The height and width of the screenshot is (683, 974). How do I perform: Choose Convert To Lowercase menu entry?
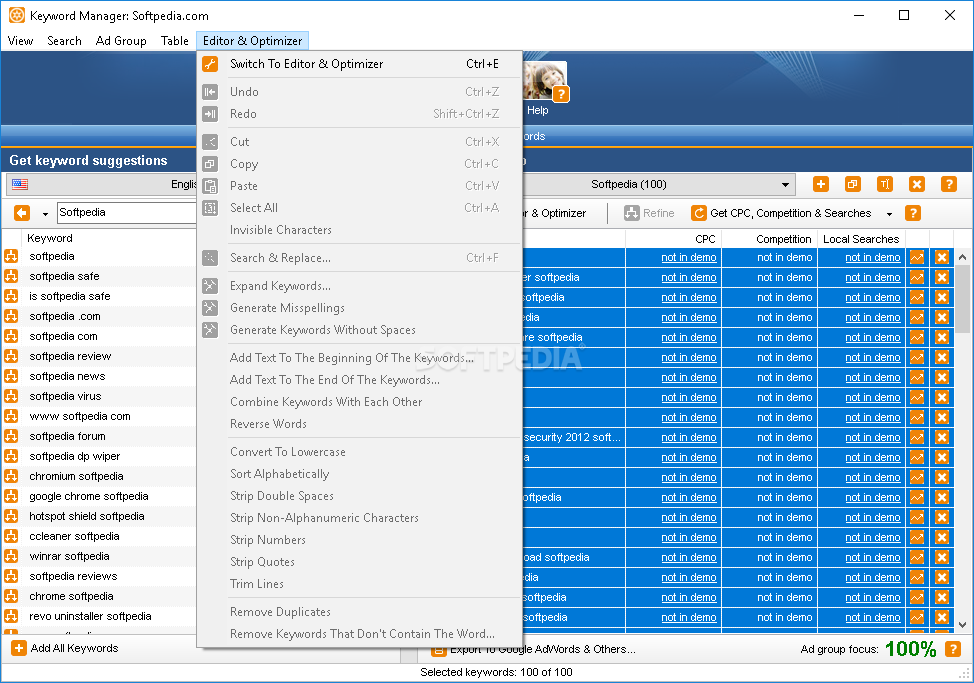pos(360,452)
